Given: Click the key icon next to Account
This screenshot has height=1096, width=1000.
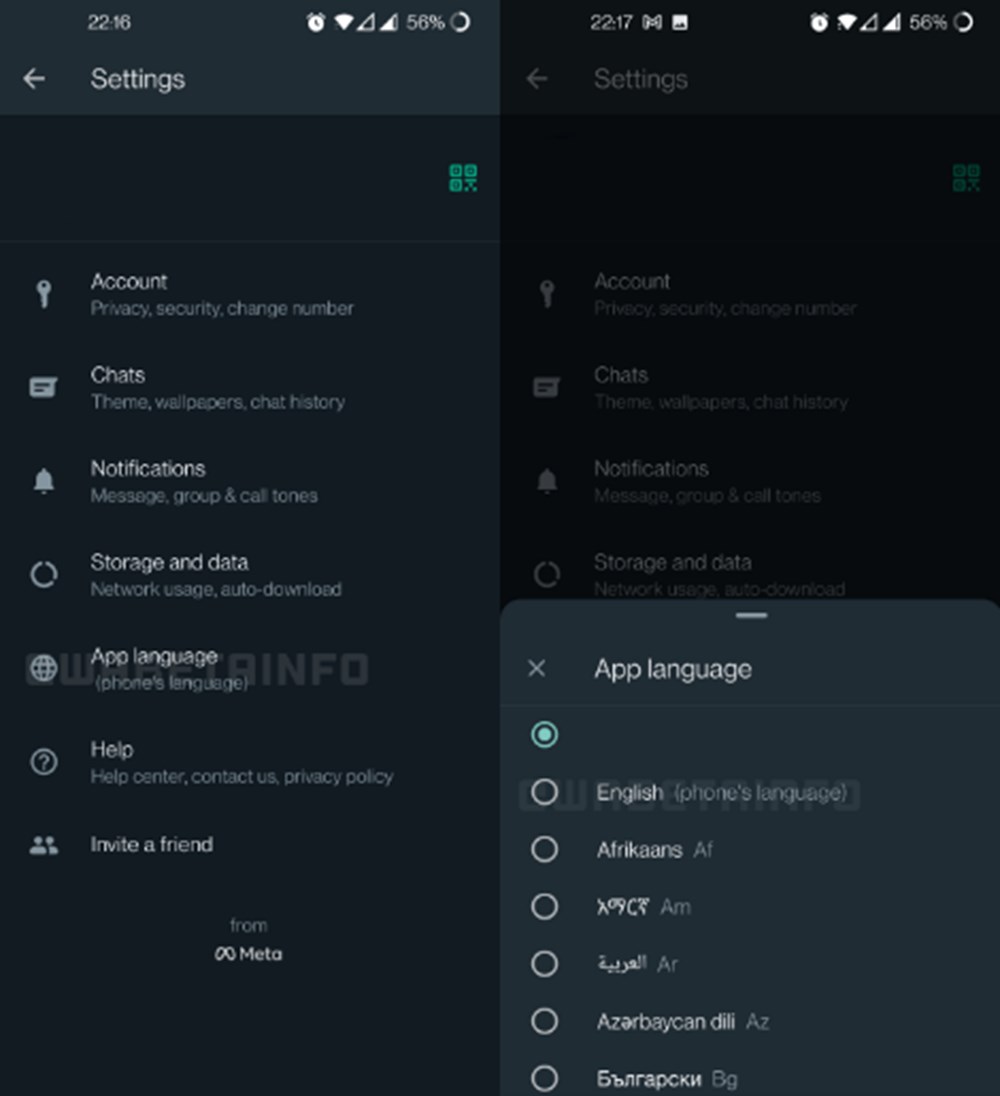Looking at the screenshot, I should pos(43,293).
